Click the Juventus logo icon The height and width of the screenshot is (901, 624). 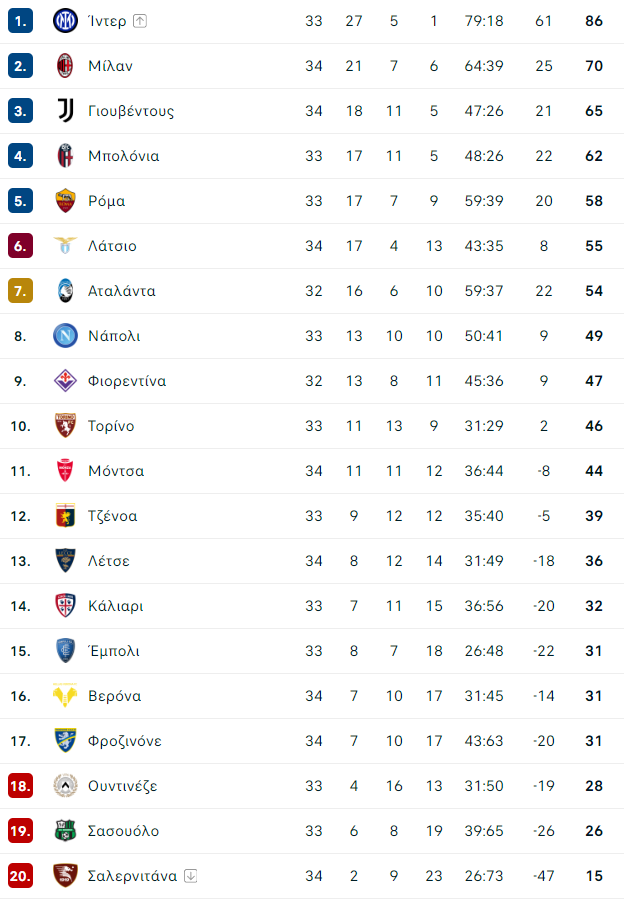coord(66,111)
